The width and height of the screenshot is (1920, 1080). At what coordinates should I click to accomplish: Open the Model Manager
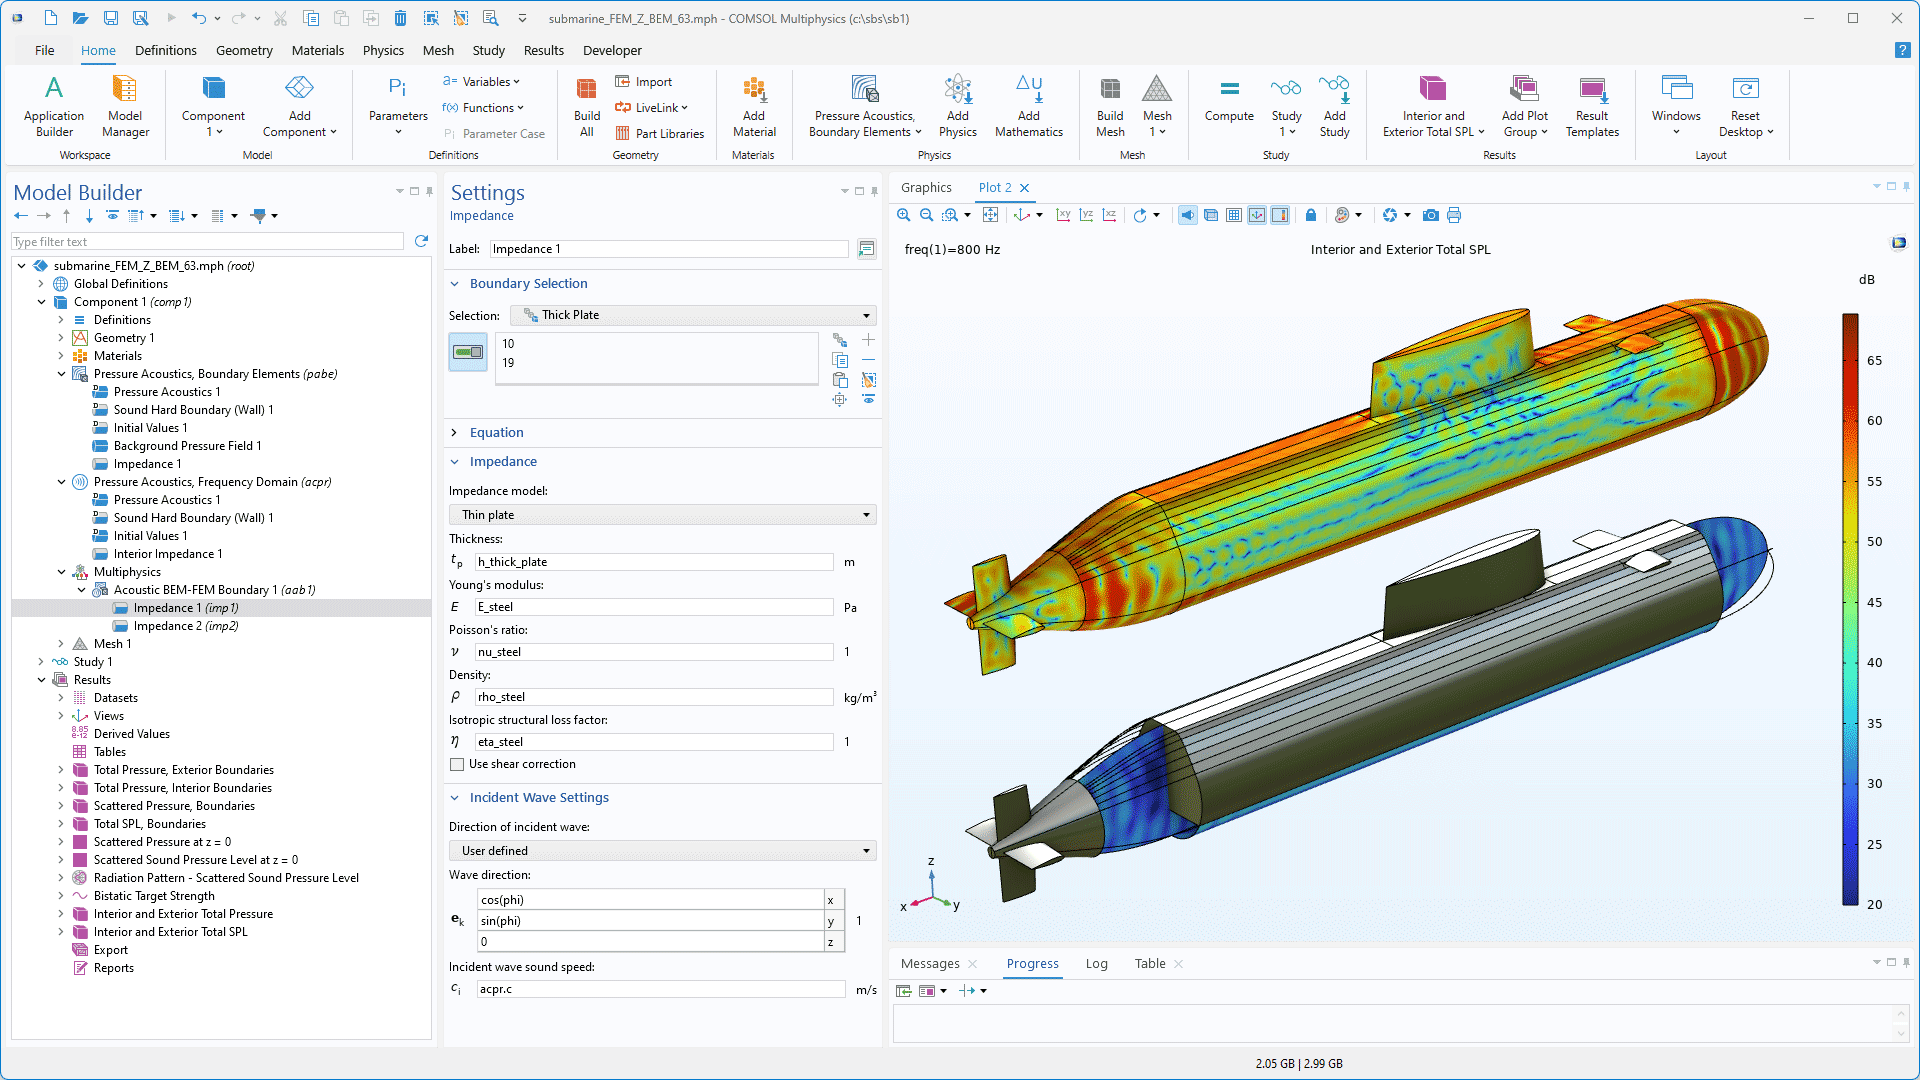tap(125, 105)
